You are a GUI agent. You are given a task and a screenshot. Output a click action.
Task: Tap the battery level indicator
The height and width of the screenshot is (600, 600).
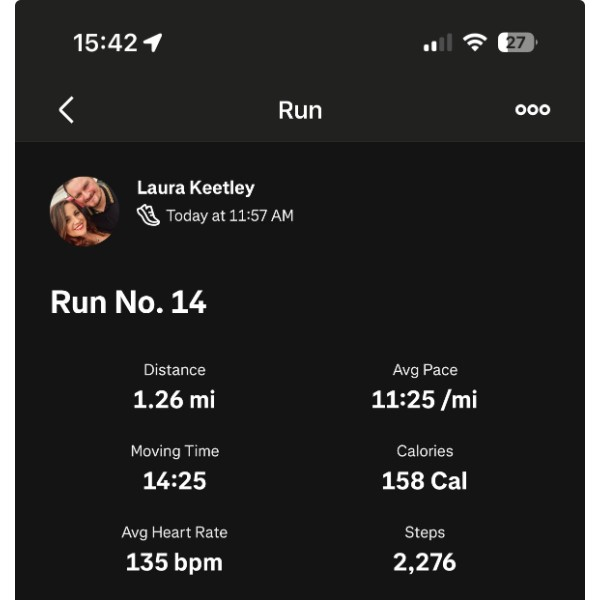tap(517, 43)
